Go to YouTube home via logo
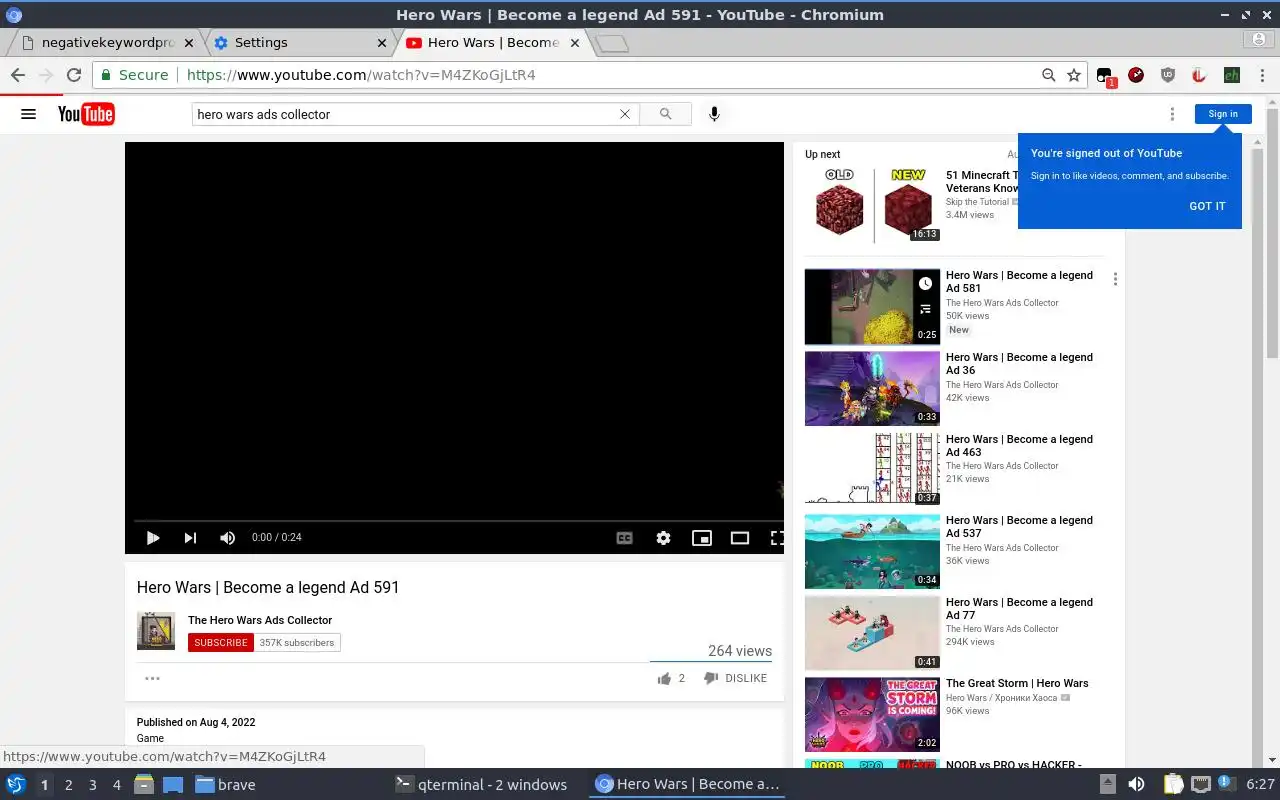The height and width of the screenshot is (800, 1280). [x=86, y=114]
